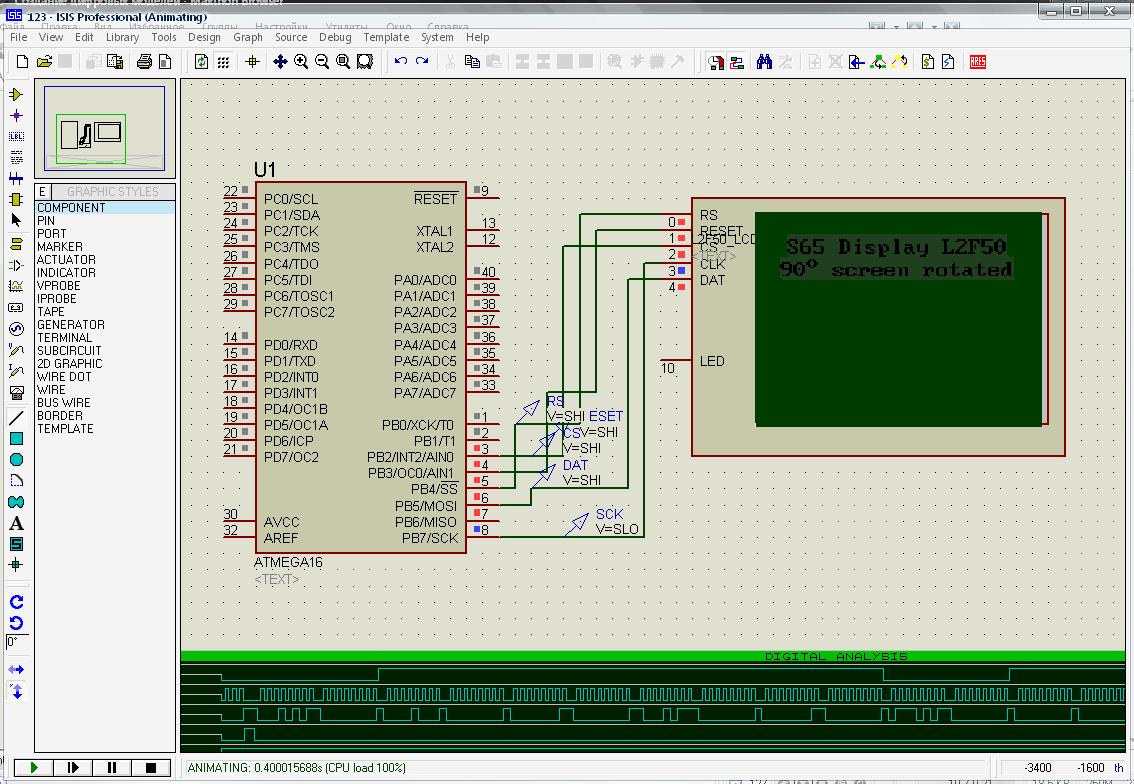Open a design with the folder icon

tap(44, 62)
